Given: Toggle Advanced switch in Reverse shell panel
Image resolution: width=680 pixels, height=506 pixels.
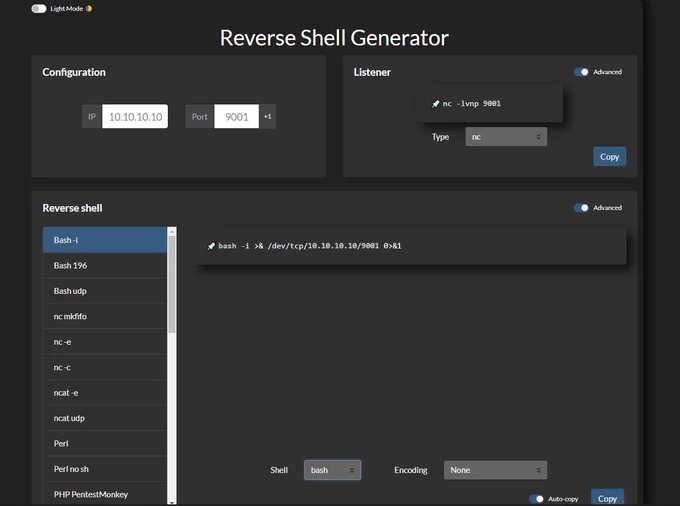Looking at the screenshot, I should [581, 208].
